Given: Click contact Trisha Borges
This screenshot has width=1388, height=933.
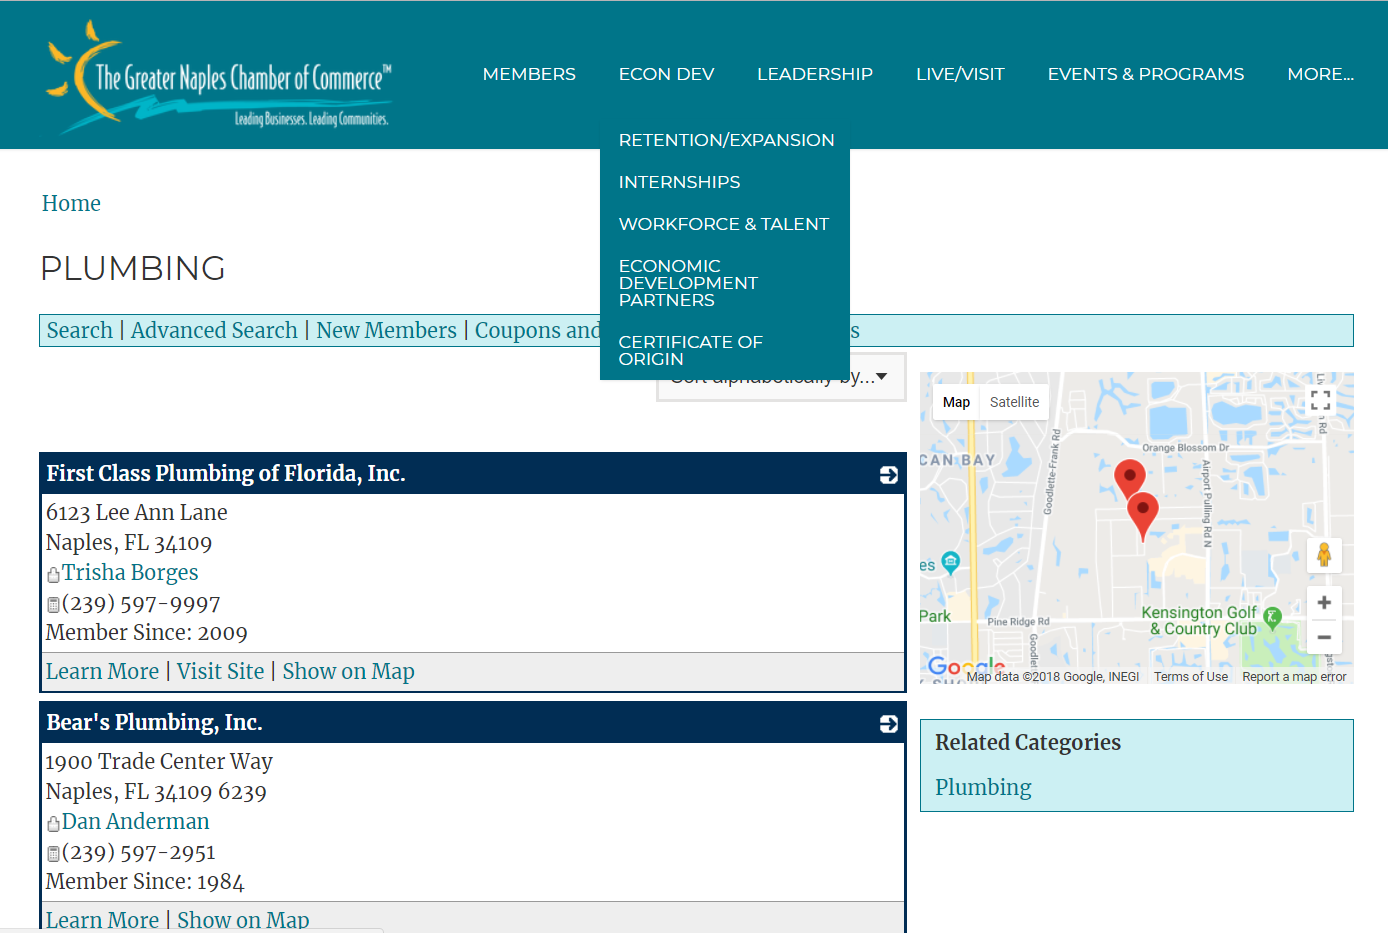Looking at the screenshot, I should click(130, 572).
